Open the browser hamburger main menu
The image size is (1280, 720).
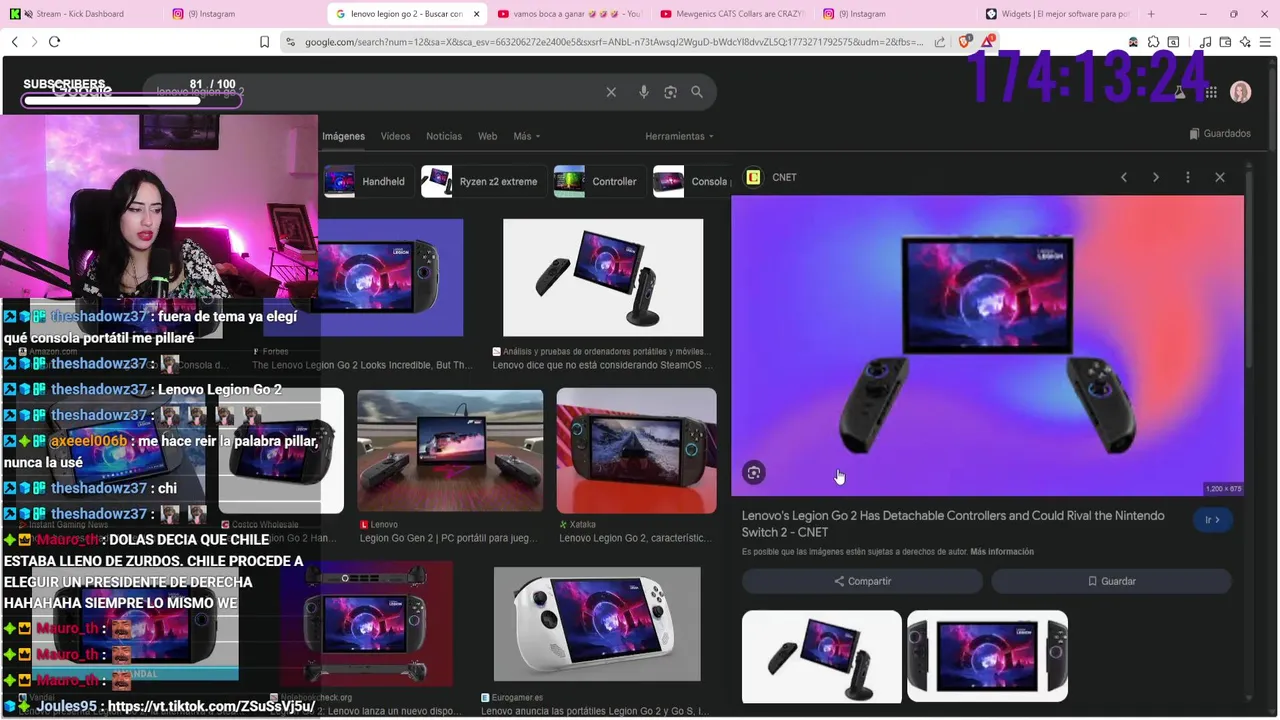coord(1265,42)
